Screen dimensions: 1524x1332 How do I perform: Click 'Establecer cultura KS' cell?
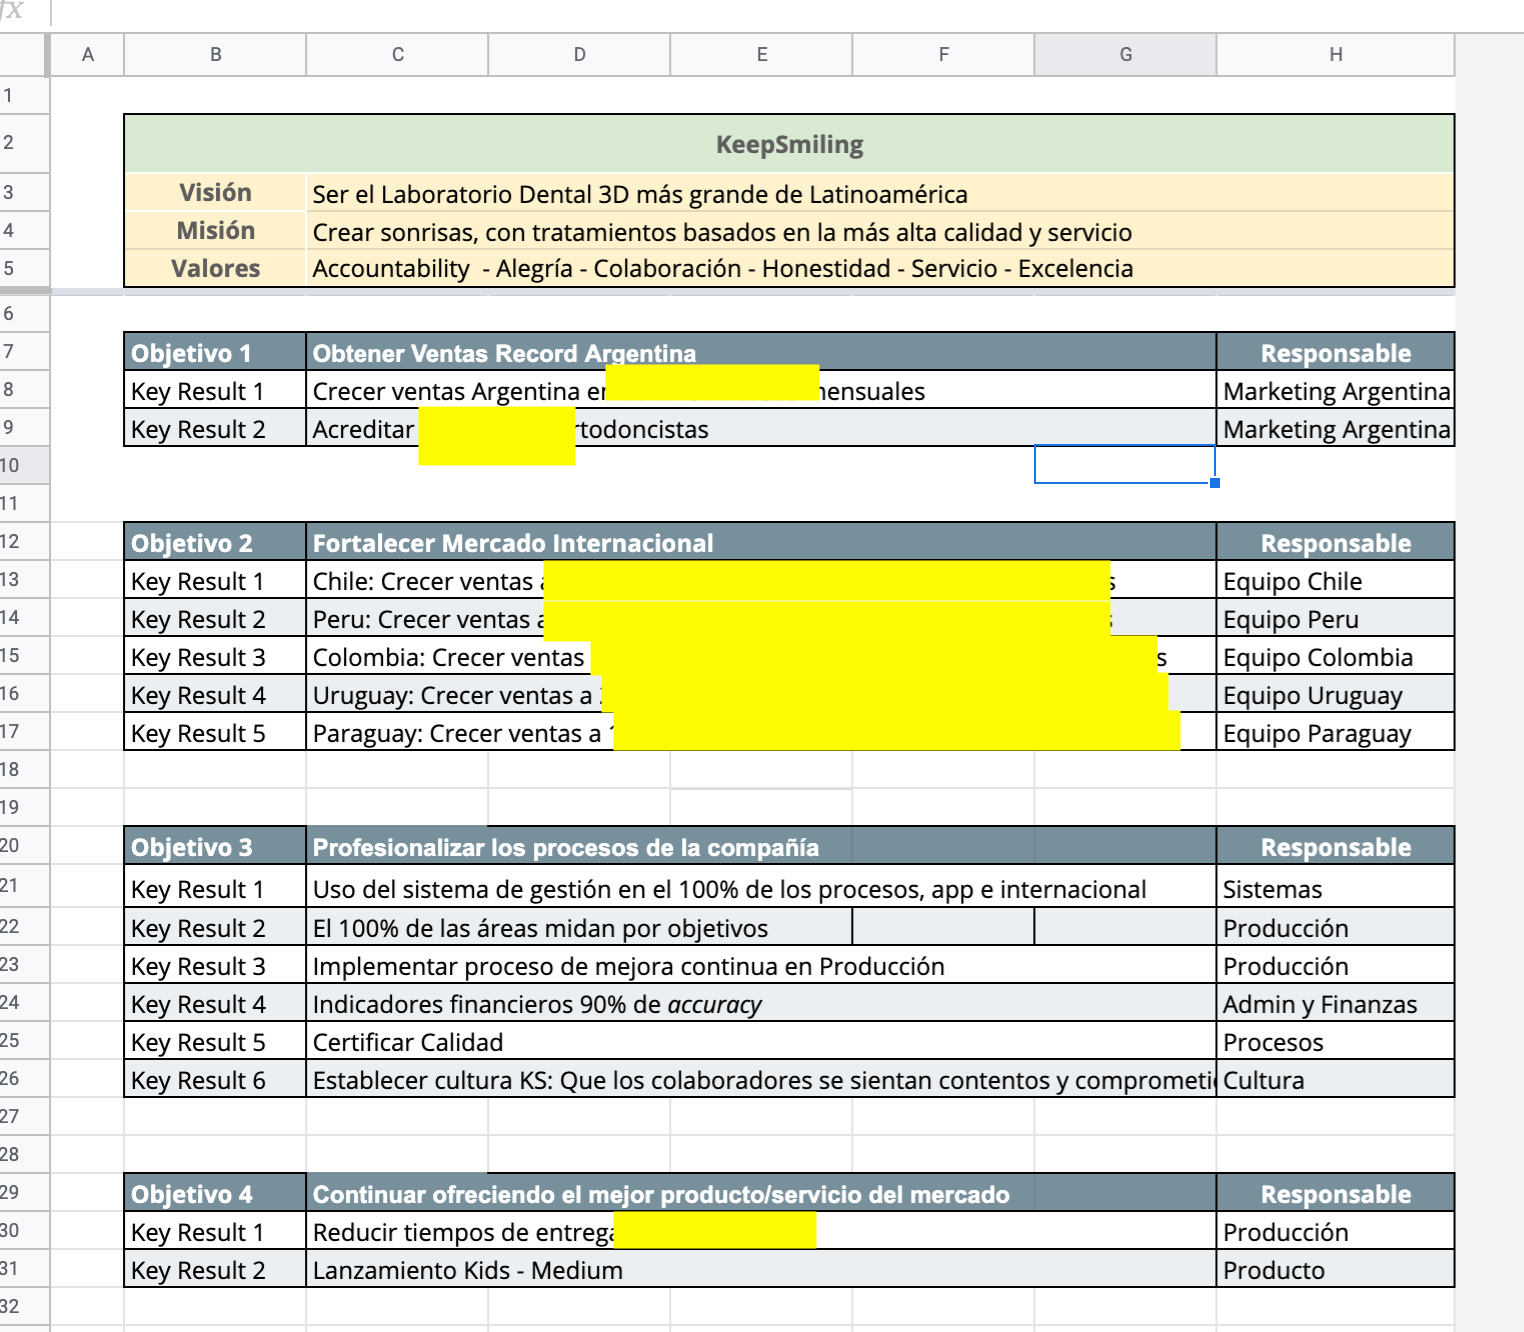pos(761,1079)
